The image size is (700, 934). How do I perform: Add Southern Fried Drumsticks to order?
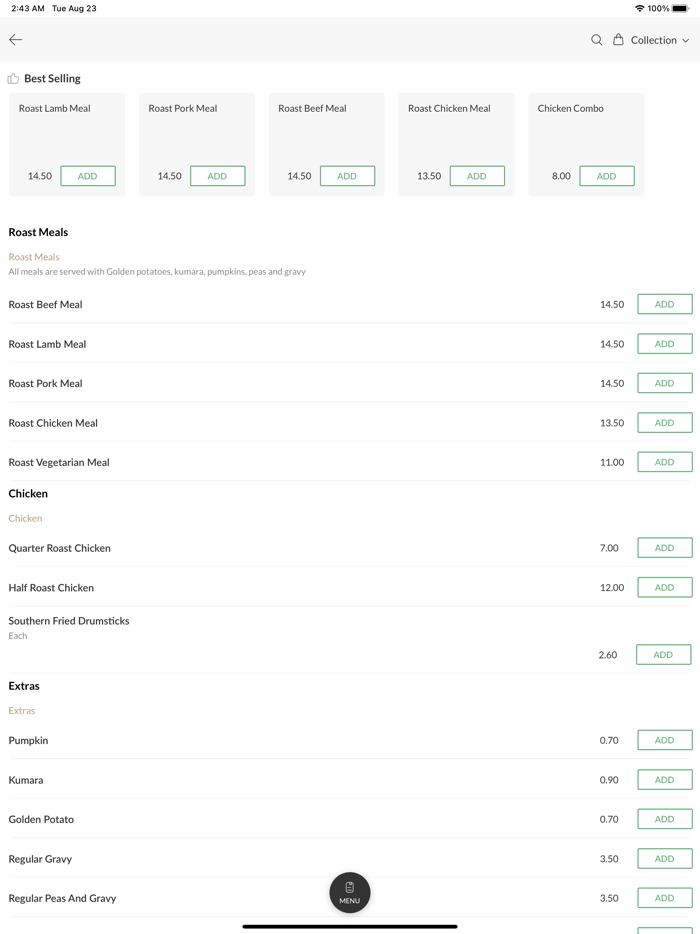tap(663, 655)
